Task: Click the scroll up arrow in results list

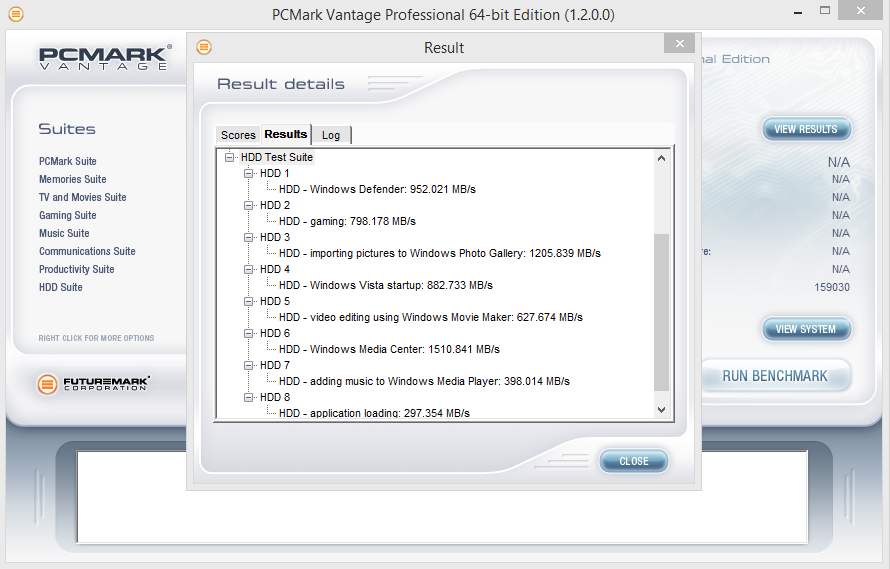Action: (x=661, y=158)
